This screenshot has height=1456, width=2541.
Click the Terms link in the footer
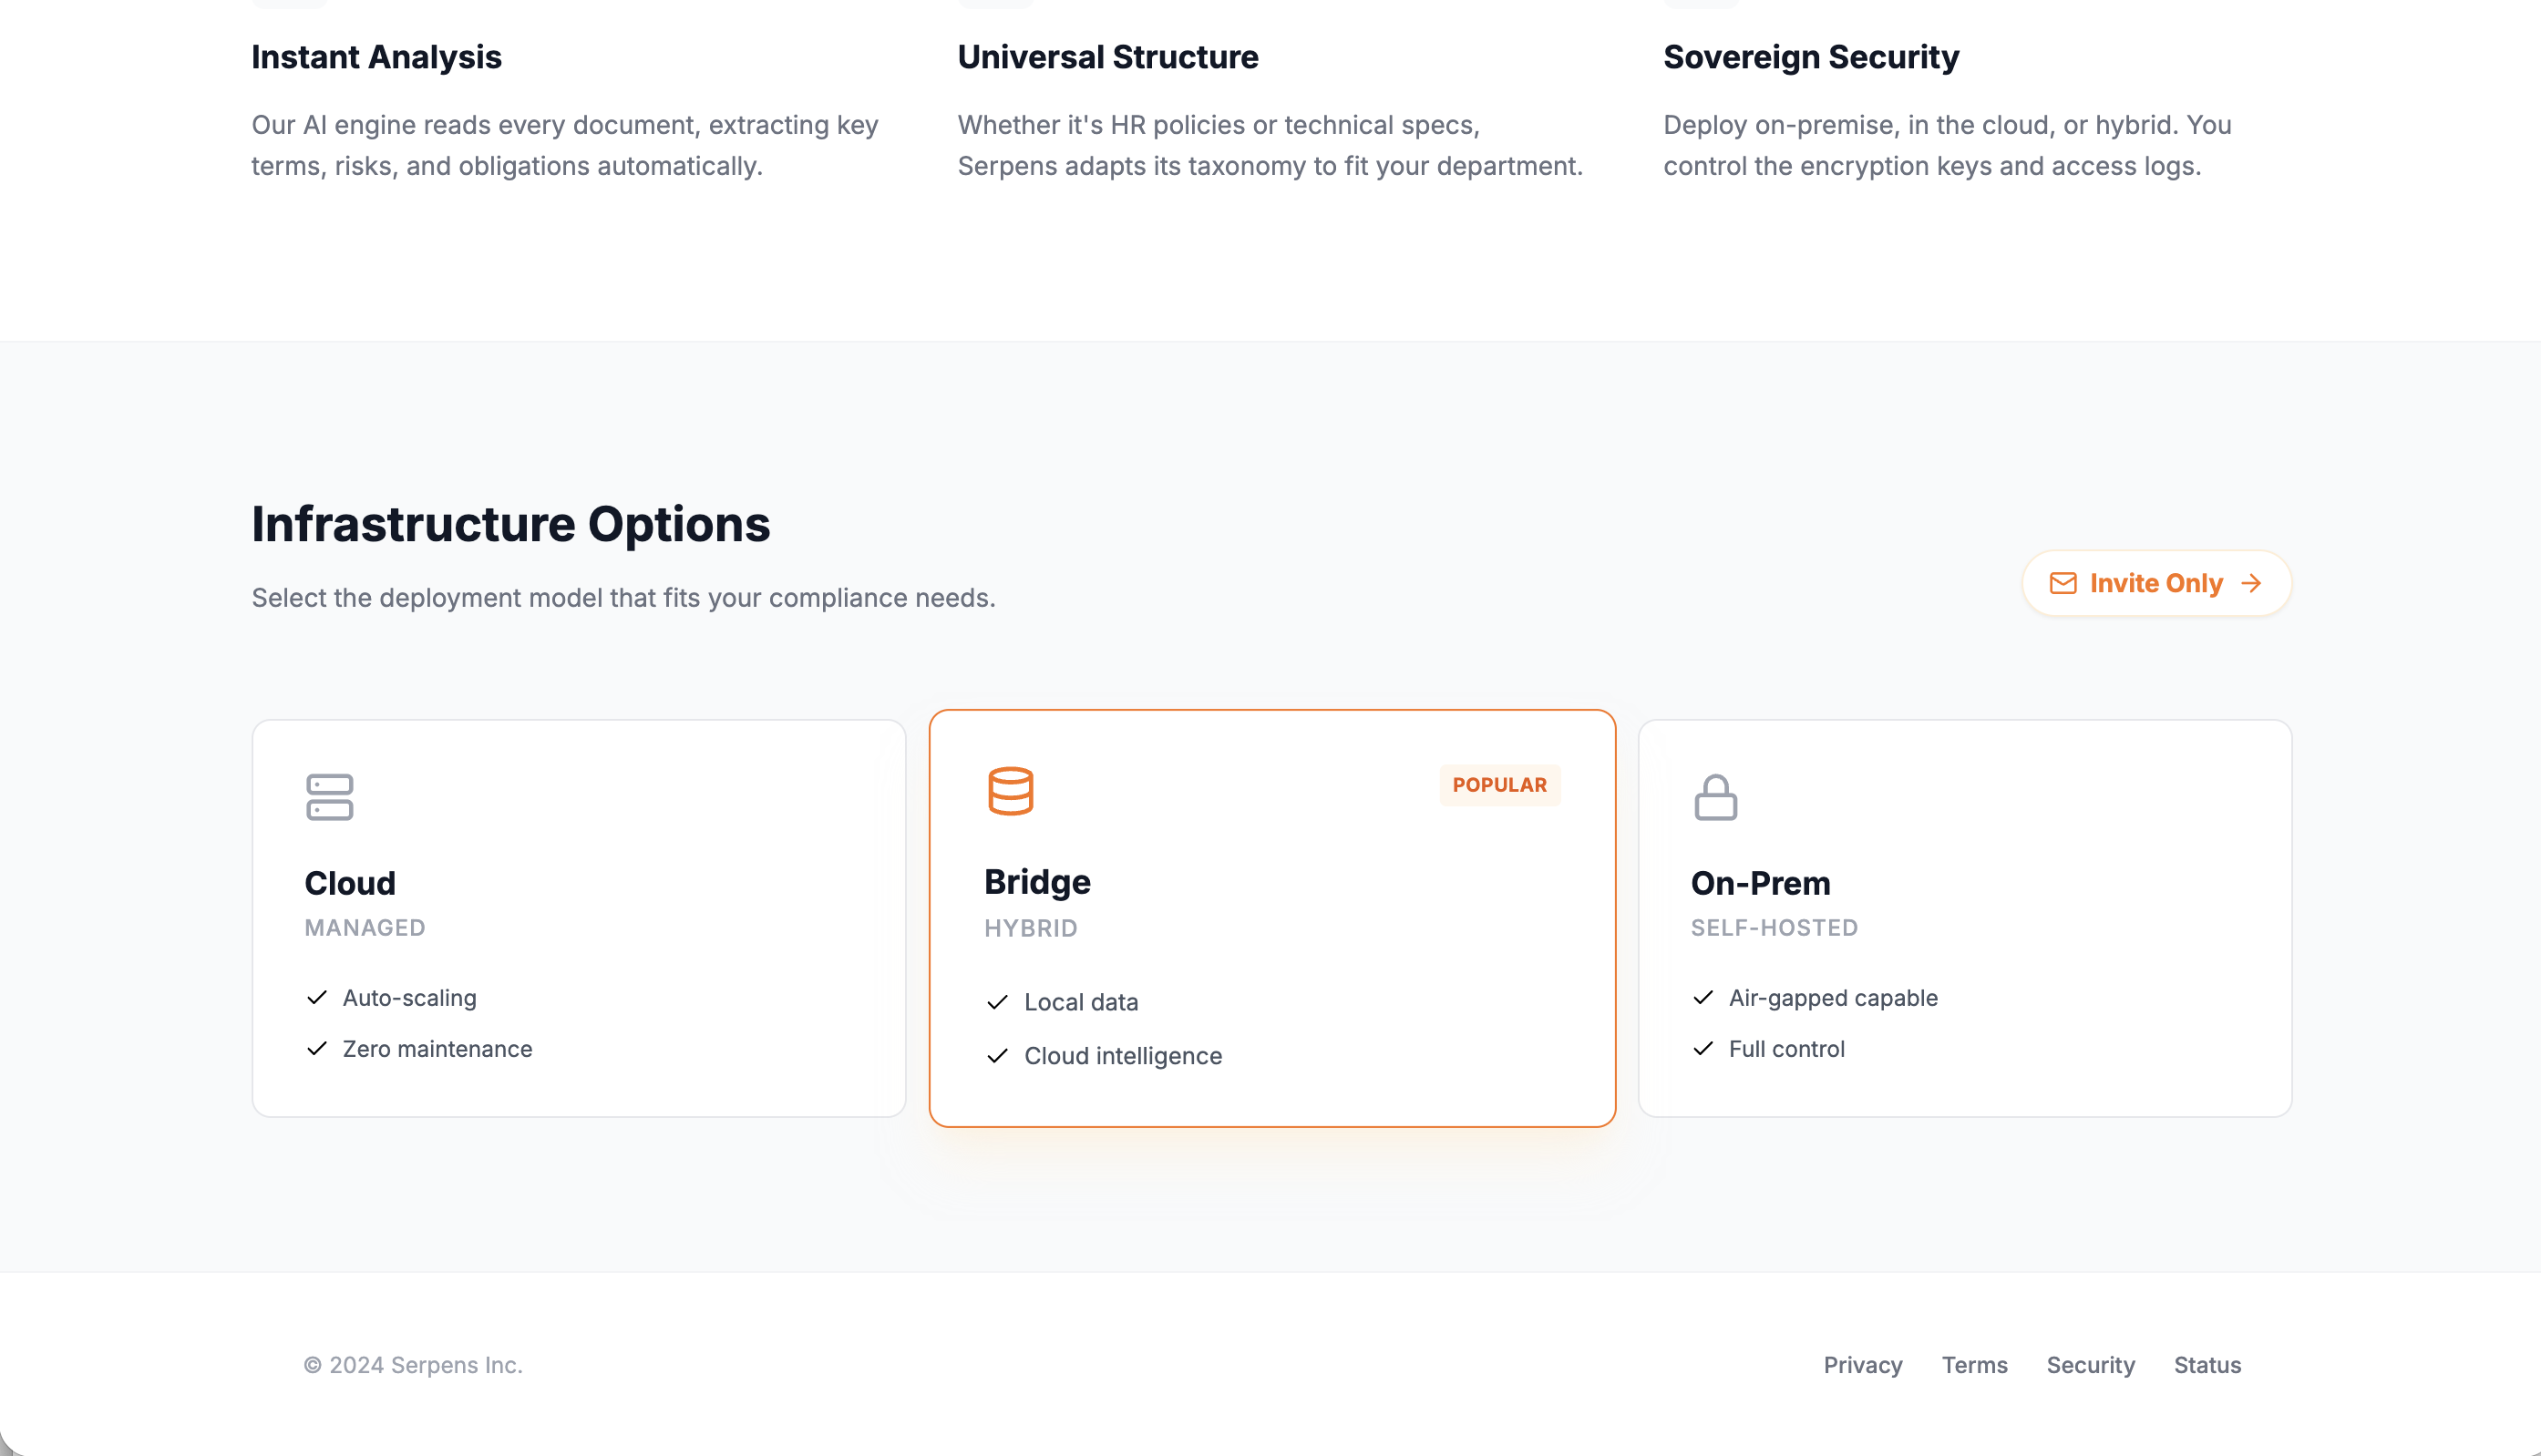click(1974, 1365)
